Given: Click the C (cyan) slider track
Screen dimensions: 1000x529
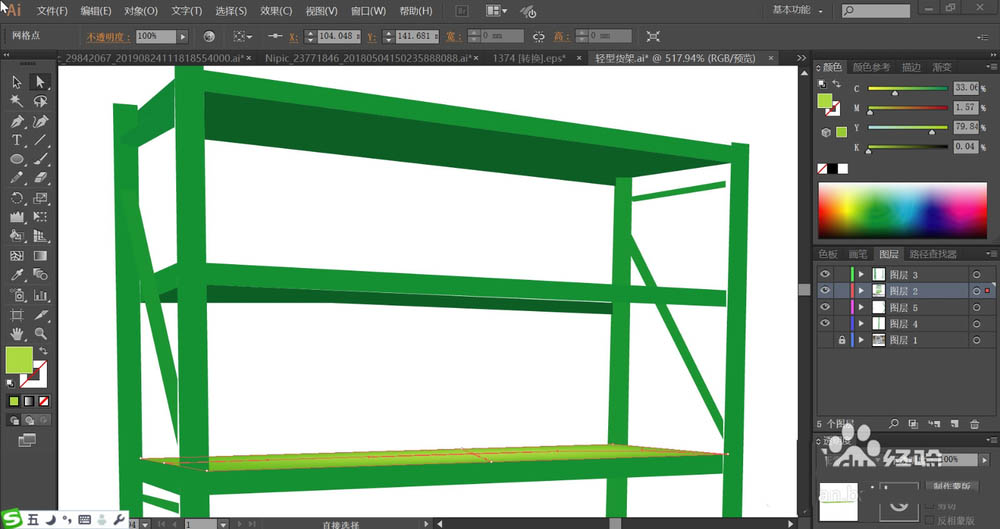Looking at the screenshot, I should 908,89.
